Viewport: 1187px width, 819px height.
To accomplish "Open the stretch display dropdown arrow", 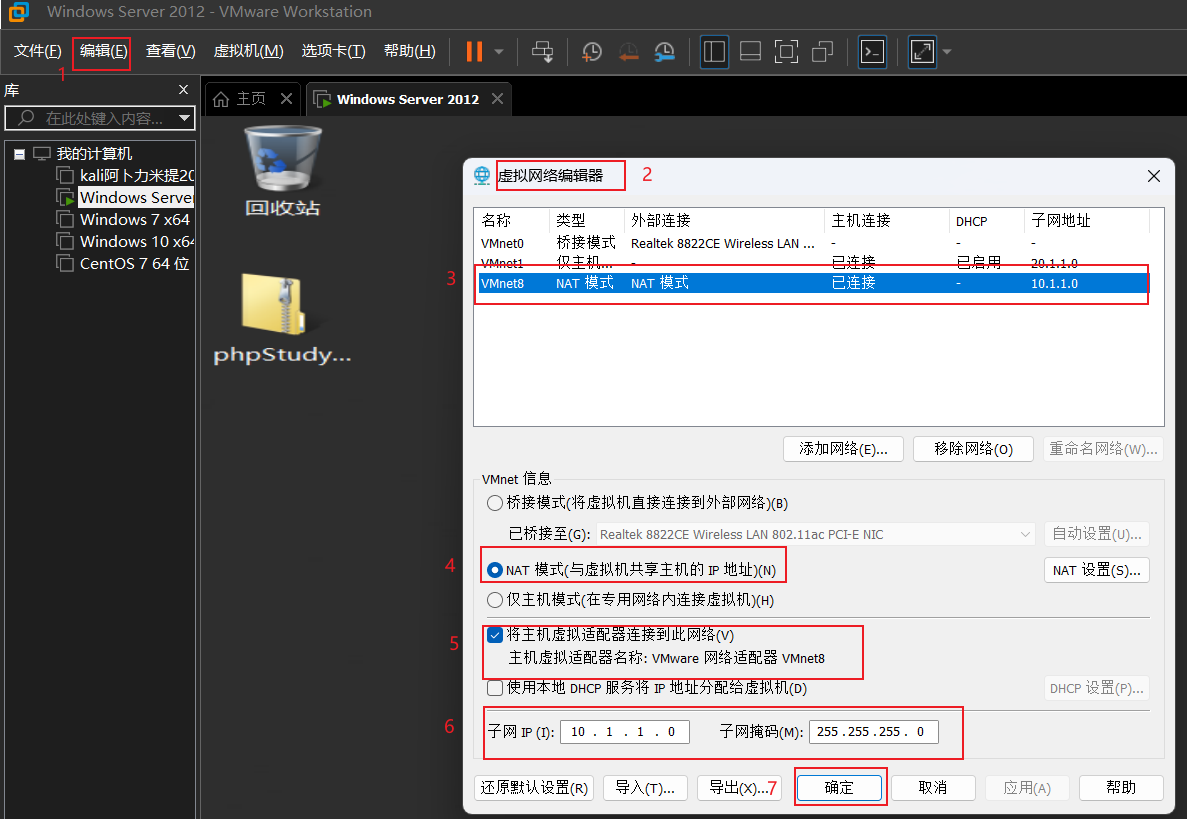I will point(946,51).
